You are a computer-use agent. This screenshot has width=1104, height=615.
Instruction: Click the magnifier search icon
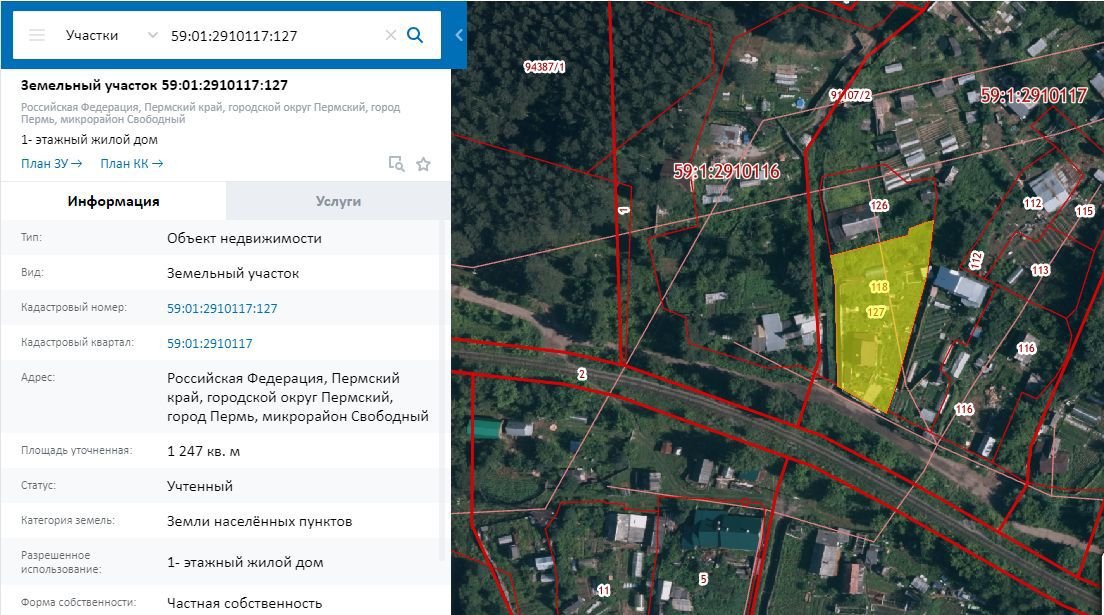coord(415,35)
